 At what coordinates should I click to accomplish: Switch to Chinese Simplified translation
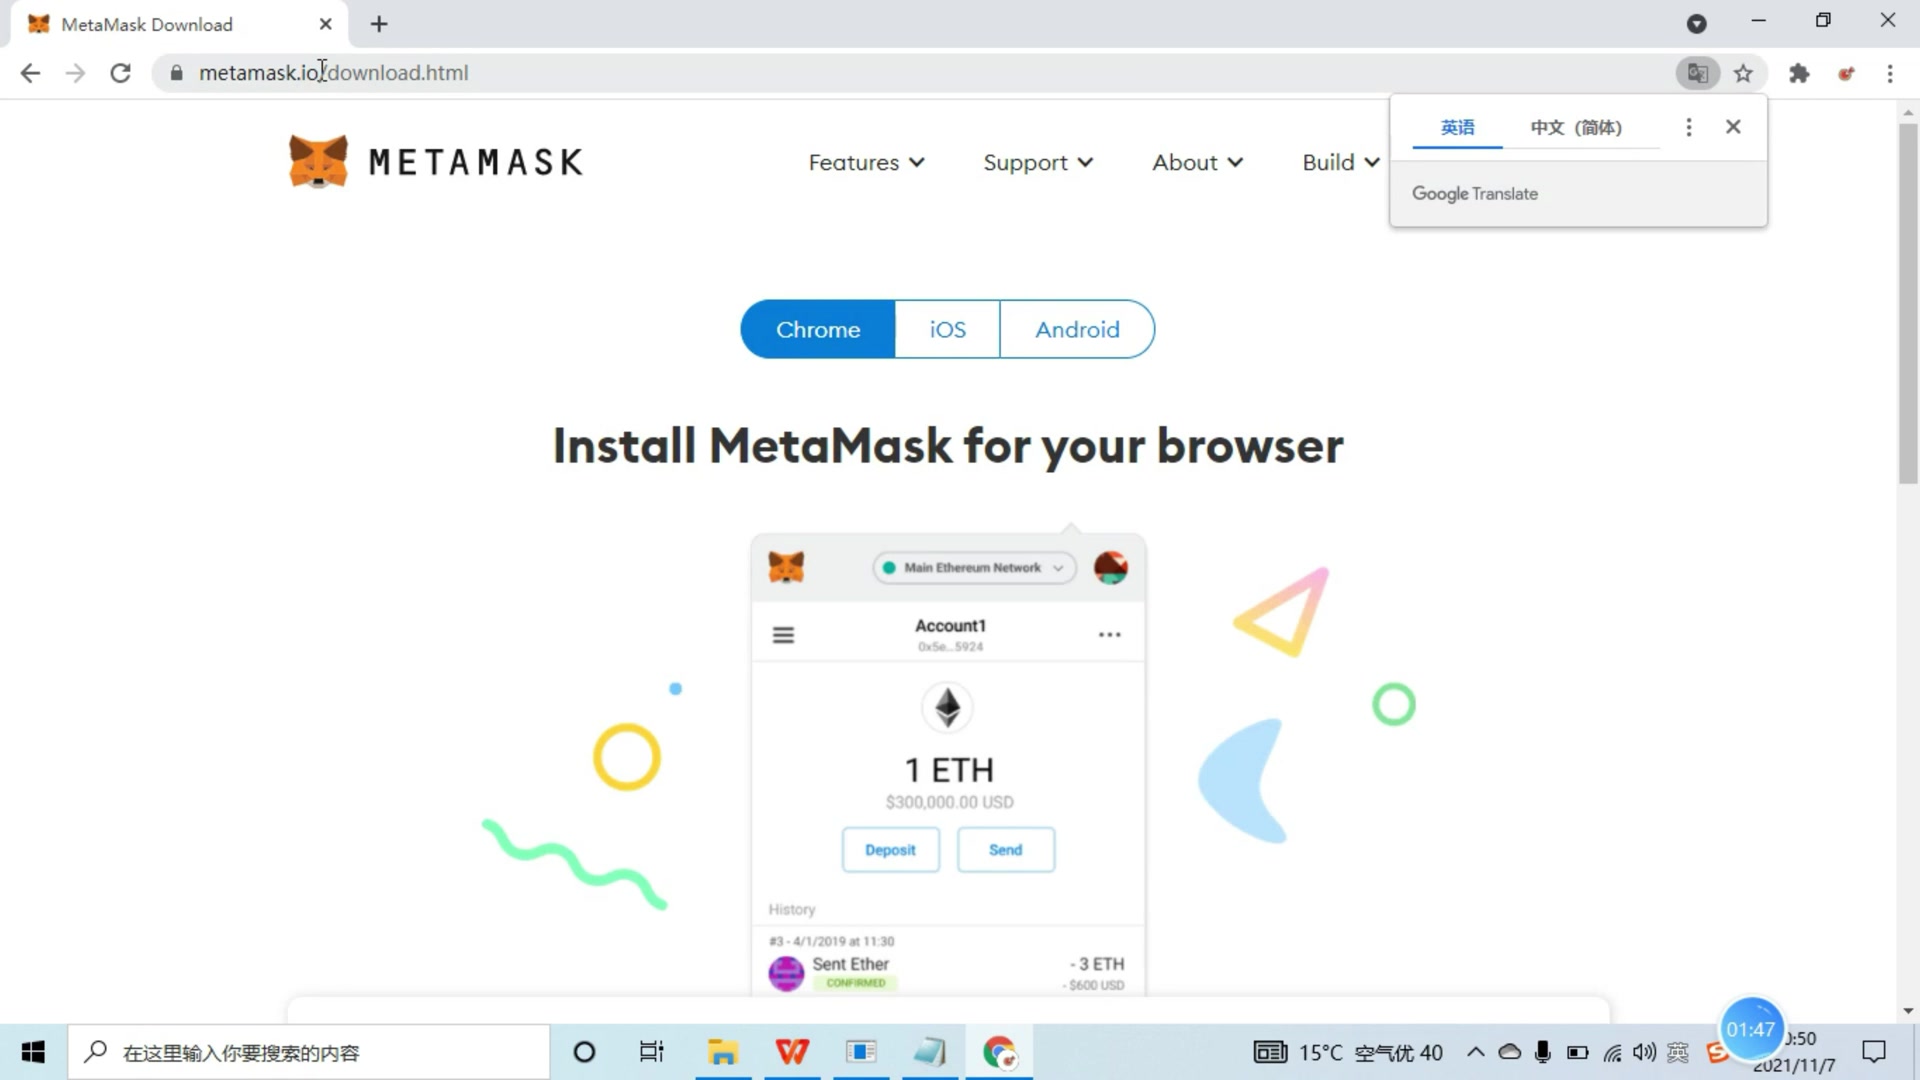(1575, 127)
